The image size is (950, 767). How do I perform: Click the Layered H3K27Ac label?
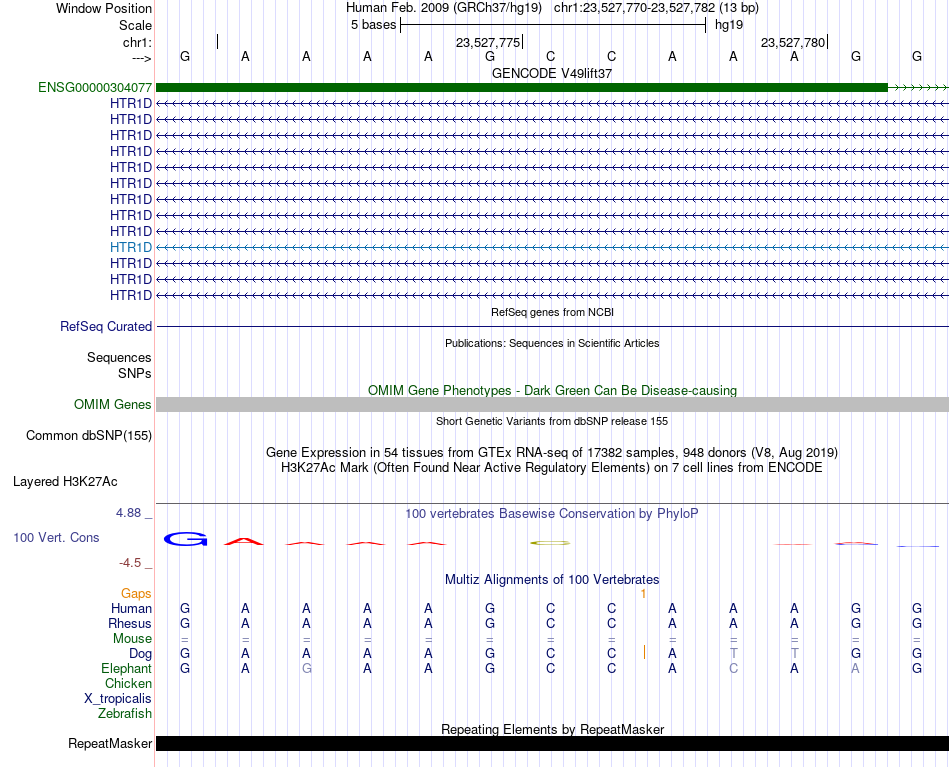[x=65, y=482]
